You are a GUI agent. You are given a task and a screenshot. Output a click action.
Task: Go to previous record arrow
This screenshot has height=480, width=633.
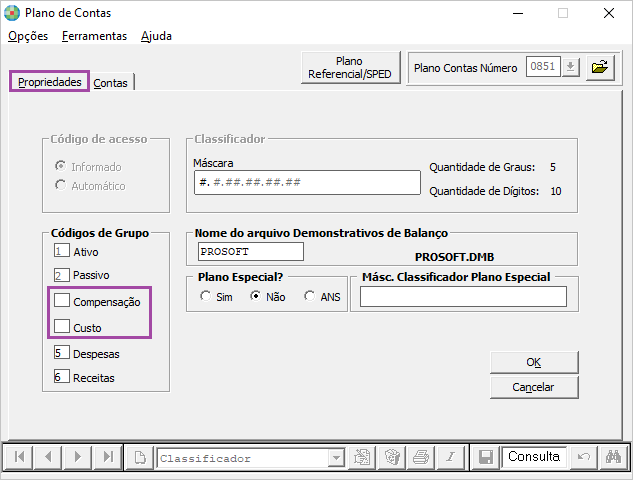pyautogui.click(x=48, y=457)
